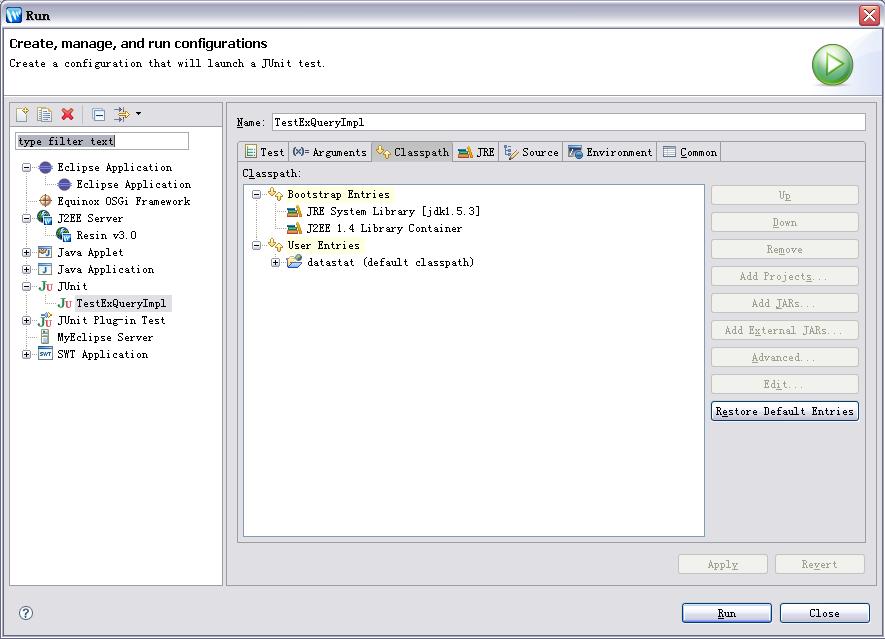Click the Bootstrap Entries icon
The width and height of the screenshot is (885, 639).
tap(275, 194)
